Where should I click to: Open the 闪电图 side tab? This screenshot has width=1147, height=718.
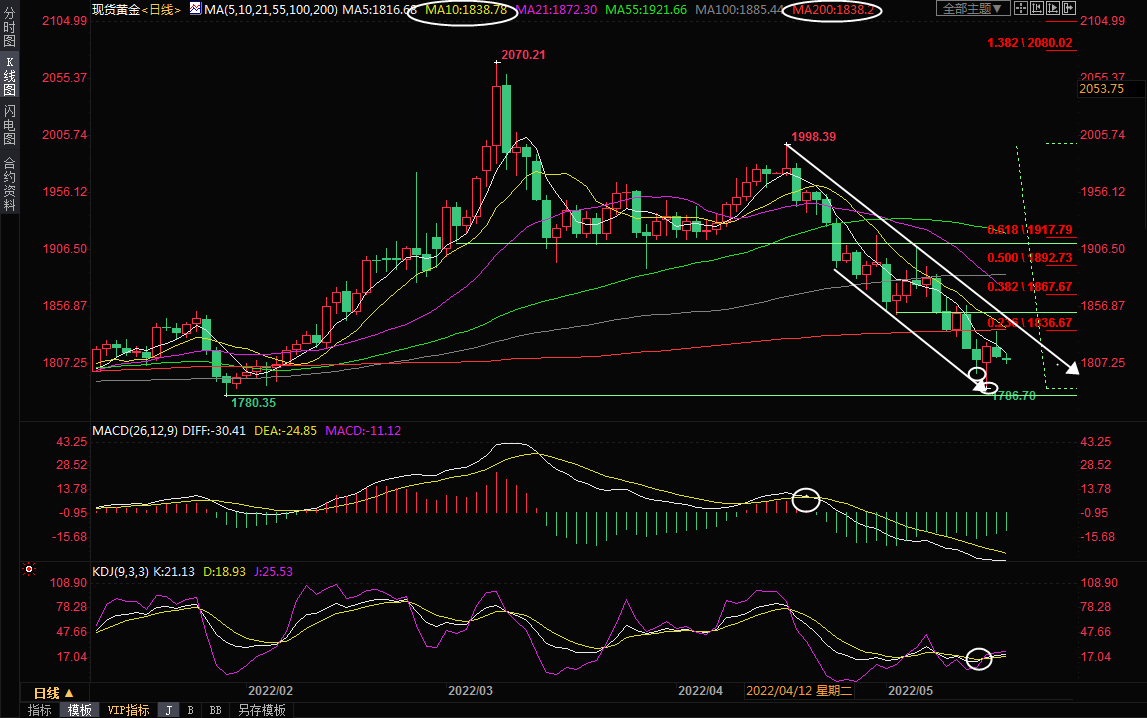9,124
